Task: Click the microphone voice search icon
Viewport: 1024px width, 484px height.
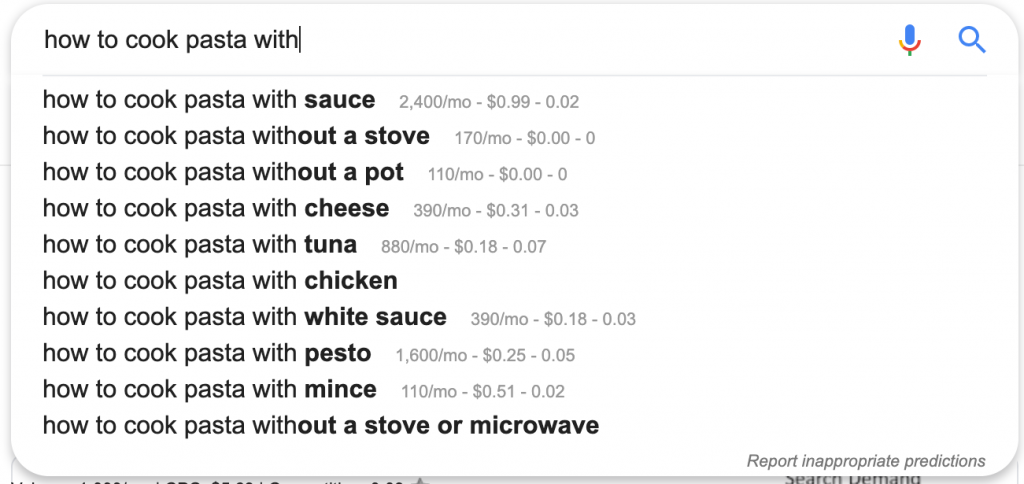Action: point(909,40)
